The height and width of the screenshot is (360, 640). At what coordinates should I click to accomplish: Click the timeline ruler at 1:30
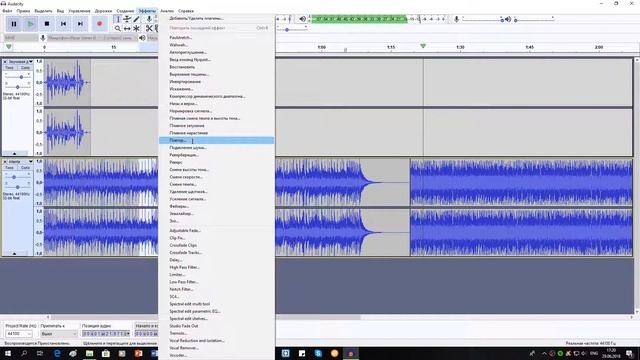click(460, 47)
